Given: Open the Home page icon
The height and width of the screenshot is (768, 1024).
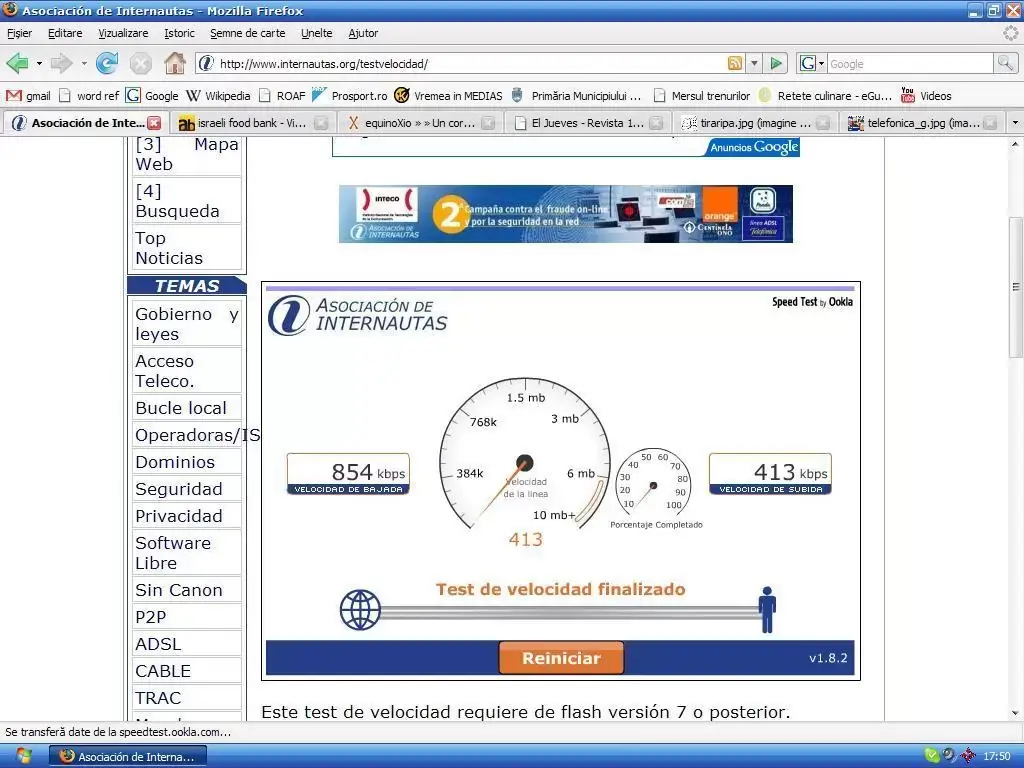Looking at the screenshot, I should click(x=174, y=63).
